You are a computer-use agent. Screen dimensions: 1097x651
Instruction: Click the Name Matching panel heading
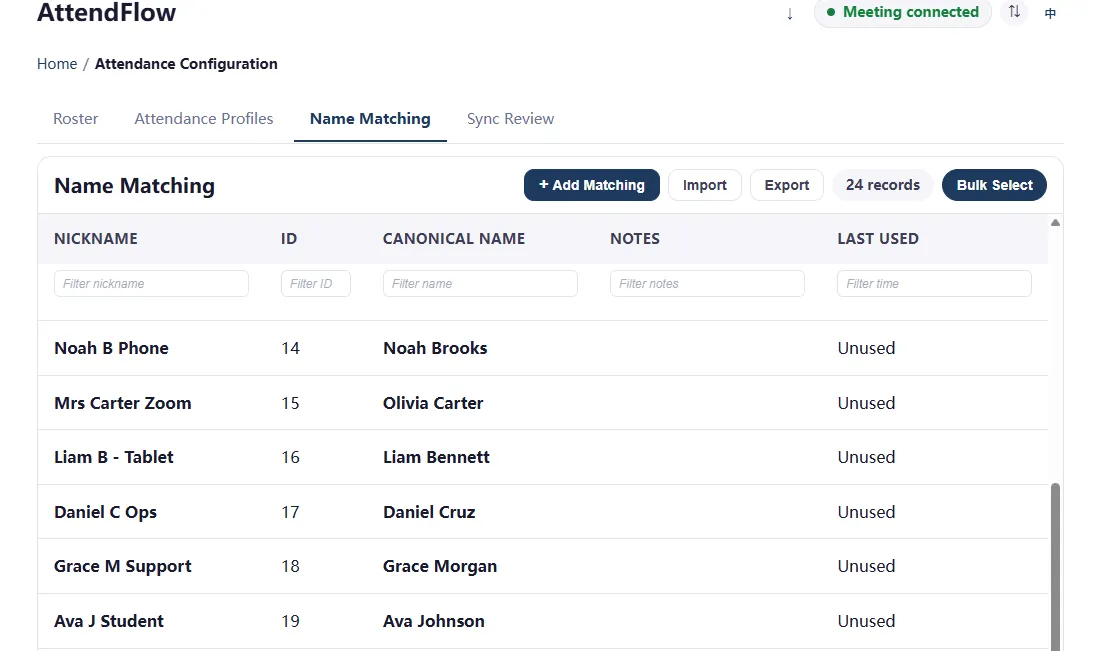click(x=134, y=185)
